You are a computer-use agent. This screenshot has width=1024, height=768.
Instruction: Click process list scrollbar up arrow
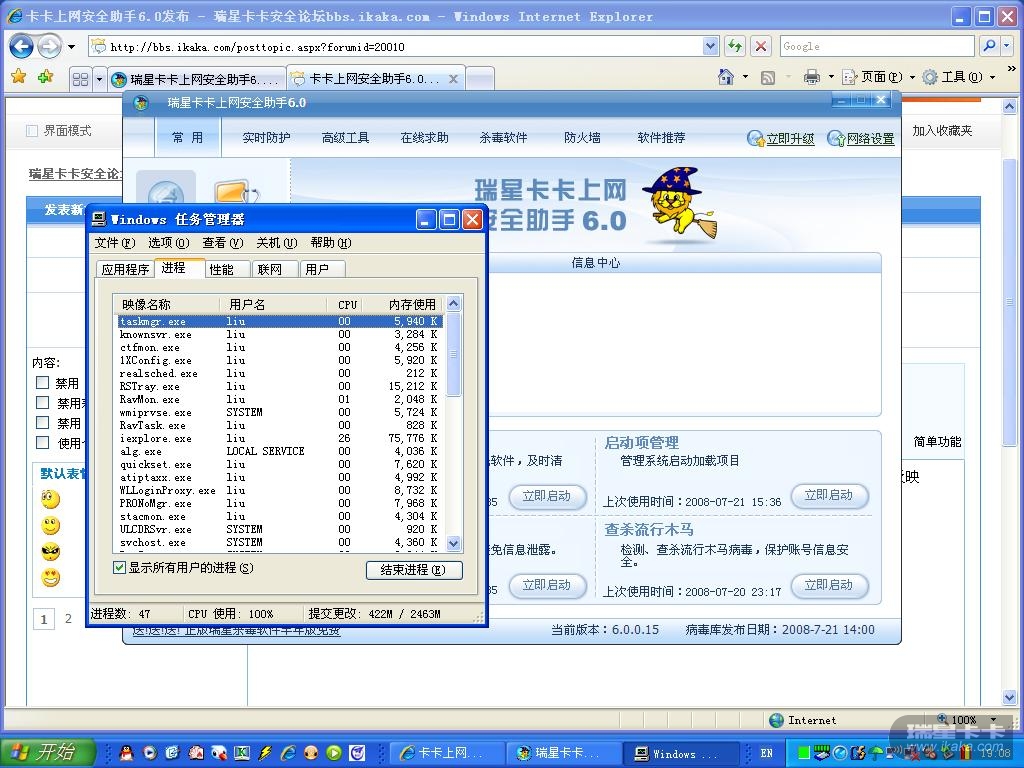coord(453,303)
